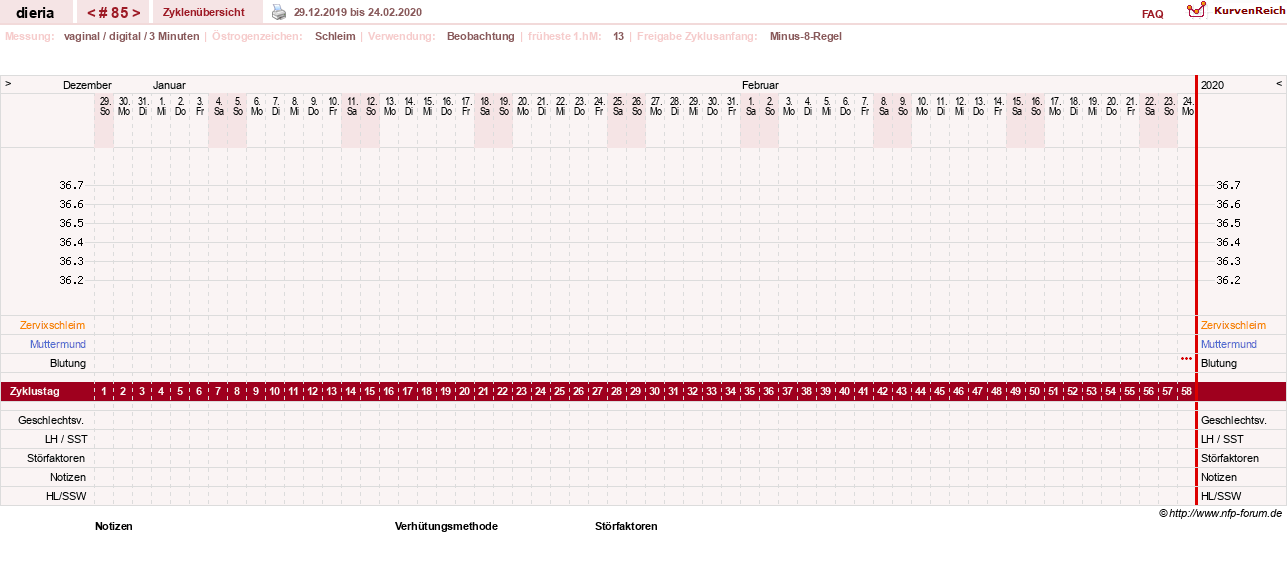1287x565 pixels.
Task: Open the FAQ link
Action: 1152,14
